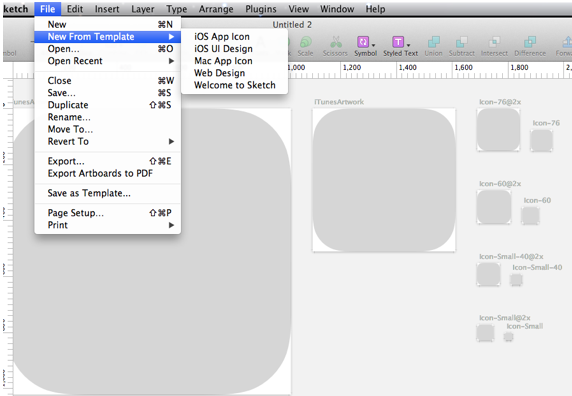Click the Union boolean icon

433,42
